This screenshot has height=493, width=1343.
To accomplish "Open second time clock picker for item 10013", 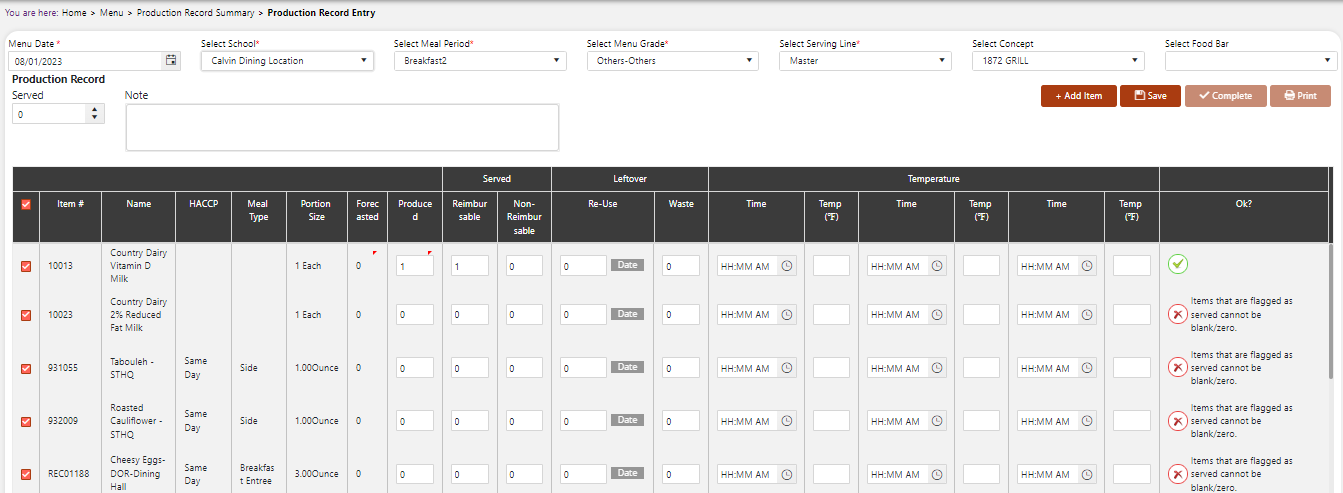I will (937, 266).
